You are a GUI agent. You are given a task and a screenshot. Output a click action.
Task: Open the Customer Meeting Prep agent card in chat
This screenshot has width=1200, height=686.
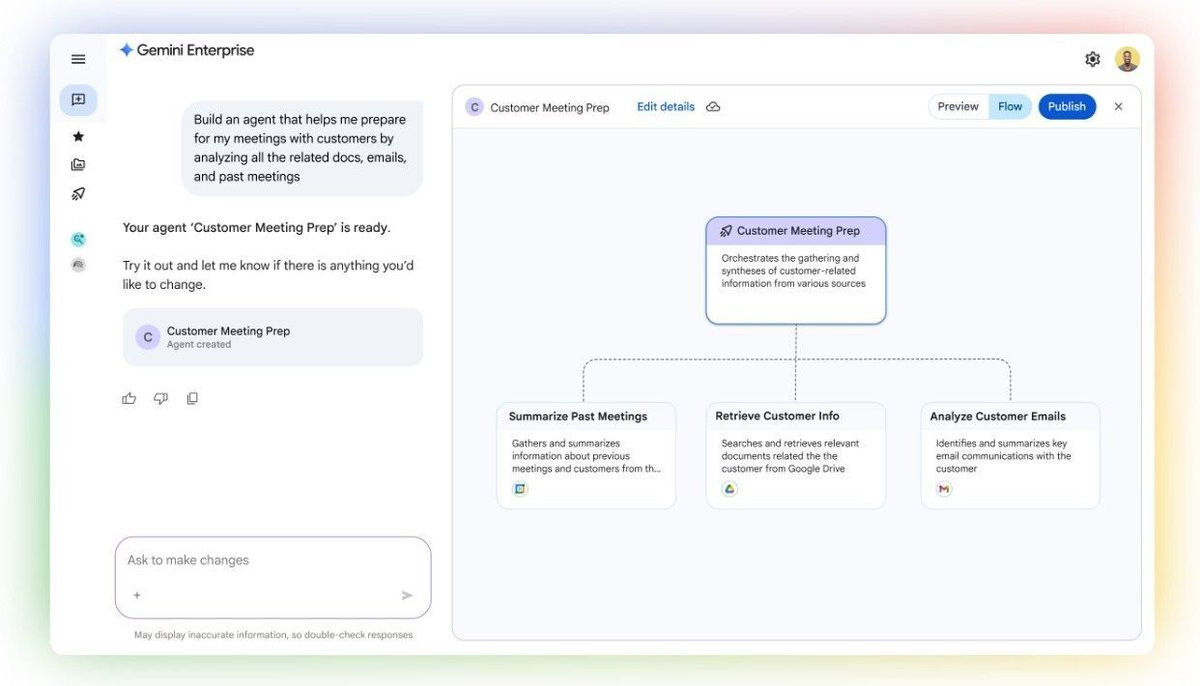click(272, 337)
